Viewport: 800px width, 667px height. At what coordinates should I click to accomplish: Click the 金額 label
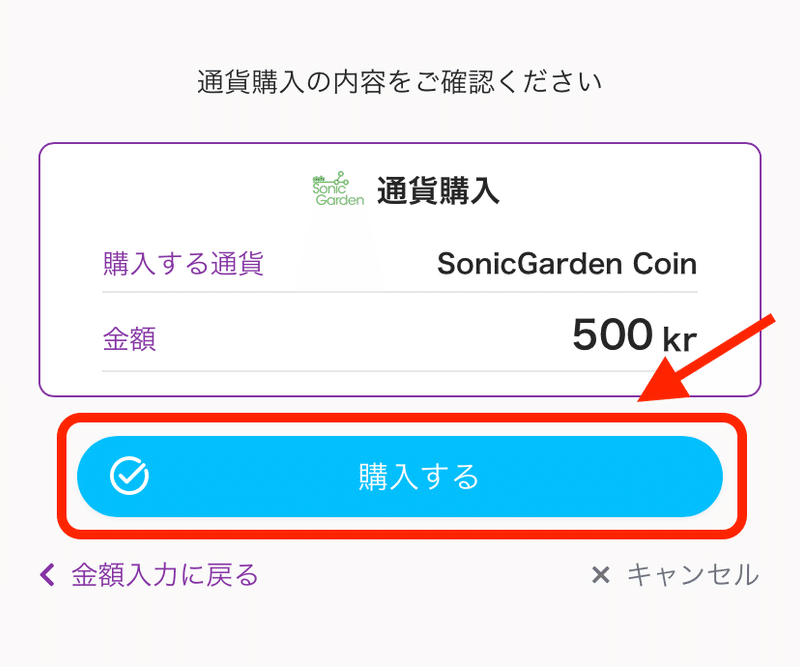click(129, 338)
